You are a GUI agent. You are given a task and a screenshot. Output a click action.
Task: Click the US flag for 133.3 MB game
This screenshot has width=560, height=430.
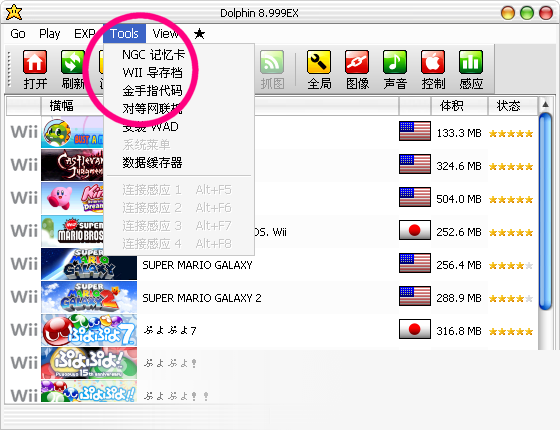415,131
